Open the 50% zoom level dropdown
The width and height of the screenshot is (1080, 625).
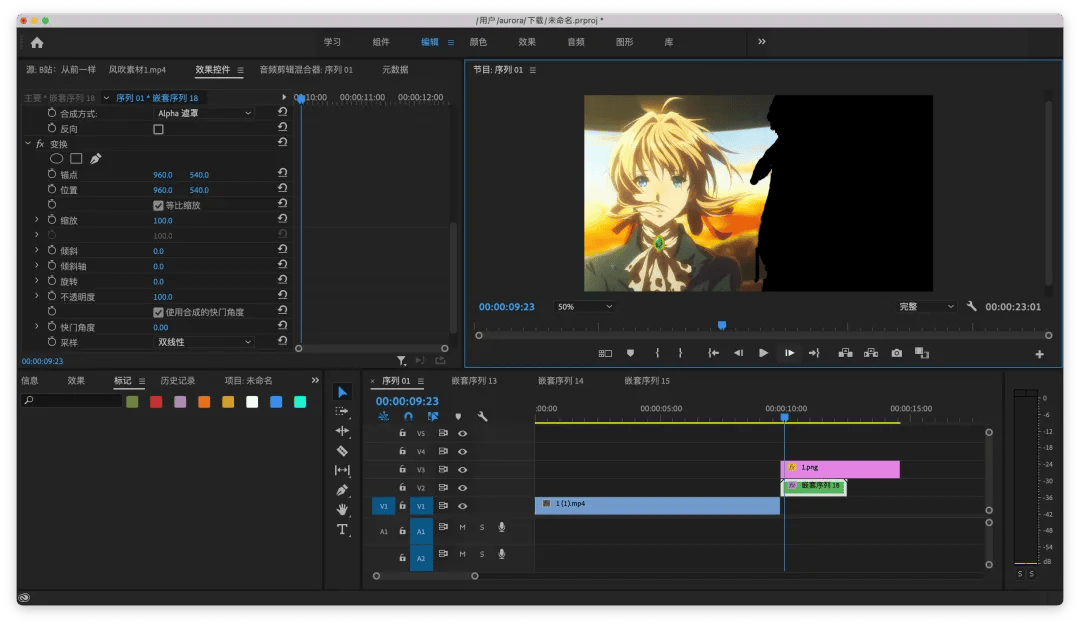pyautogui.click(x=584, y=307)
